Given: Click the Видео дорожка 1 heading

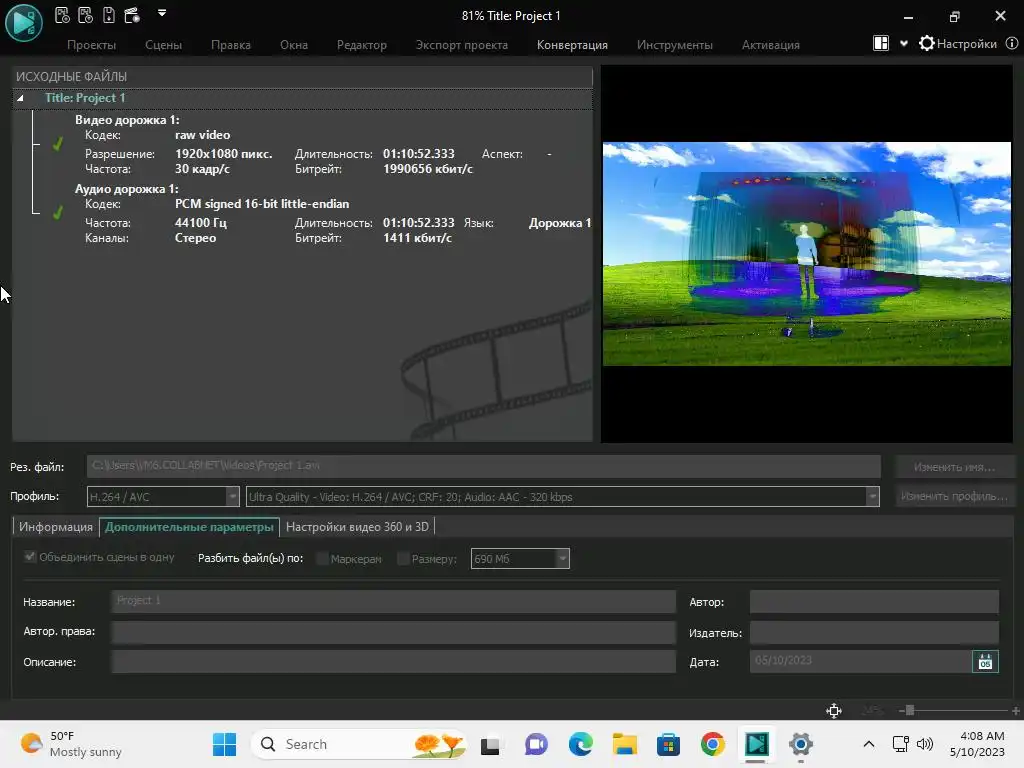Looking at the screenshot, I should (x=127, y=120).
